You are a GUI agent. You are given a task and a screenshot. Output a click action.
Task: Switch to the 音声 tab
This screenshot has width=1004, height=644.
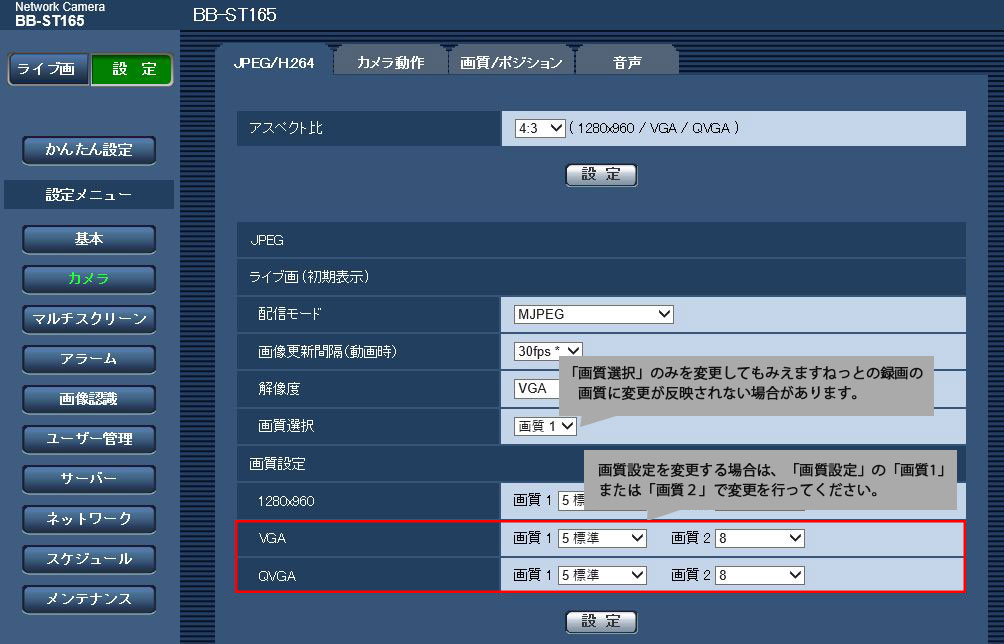pos(627,62)
